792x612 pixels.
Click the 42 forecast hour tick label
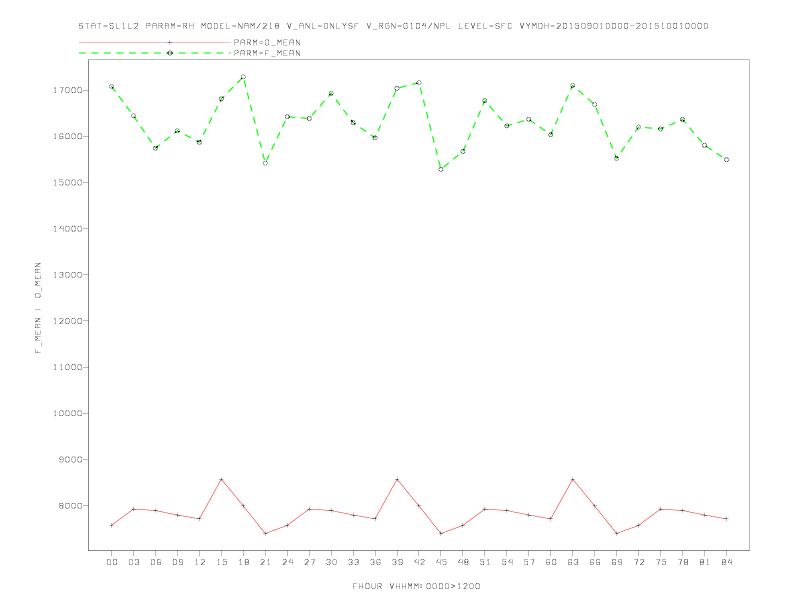click(419, 562)
